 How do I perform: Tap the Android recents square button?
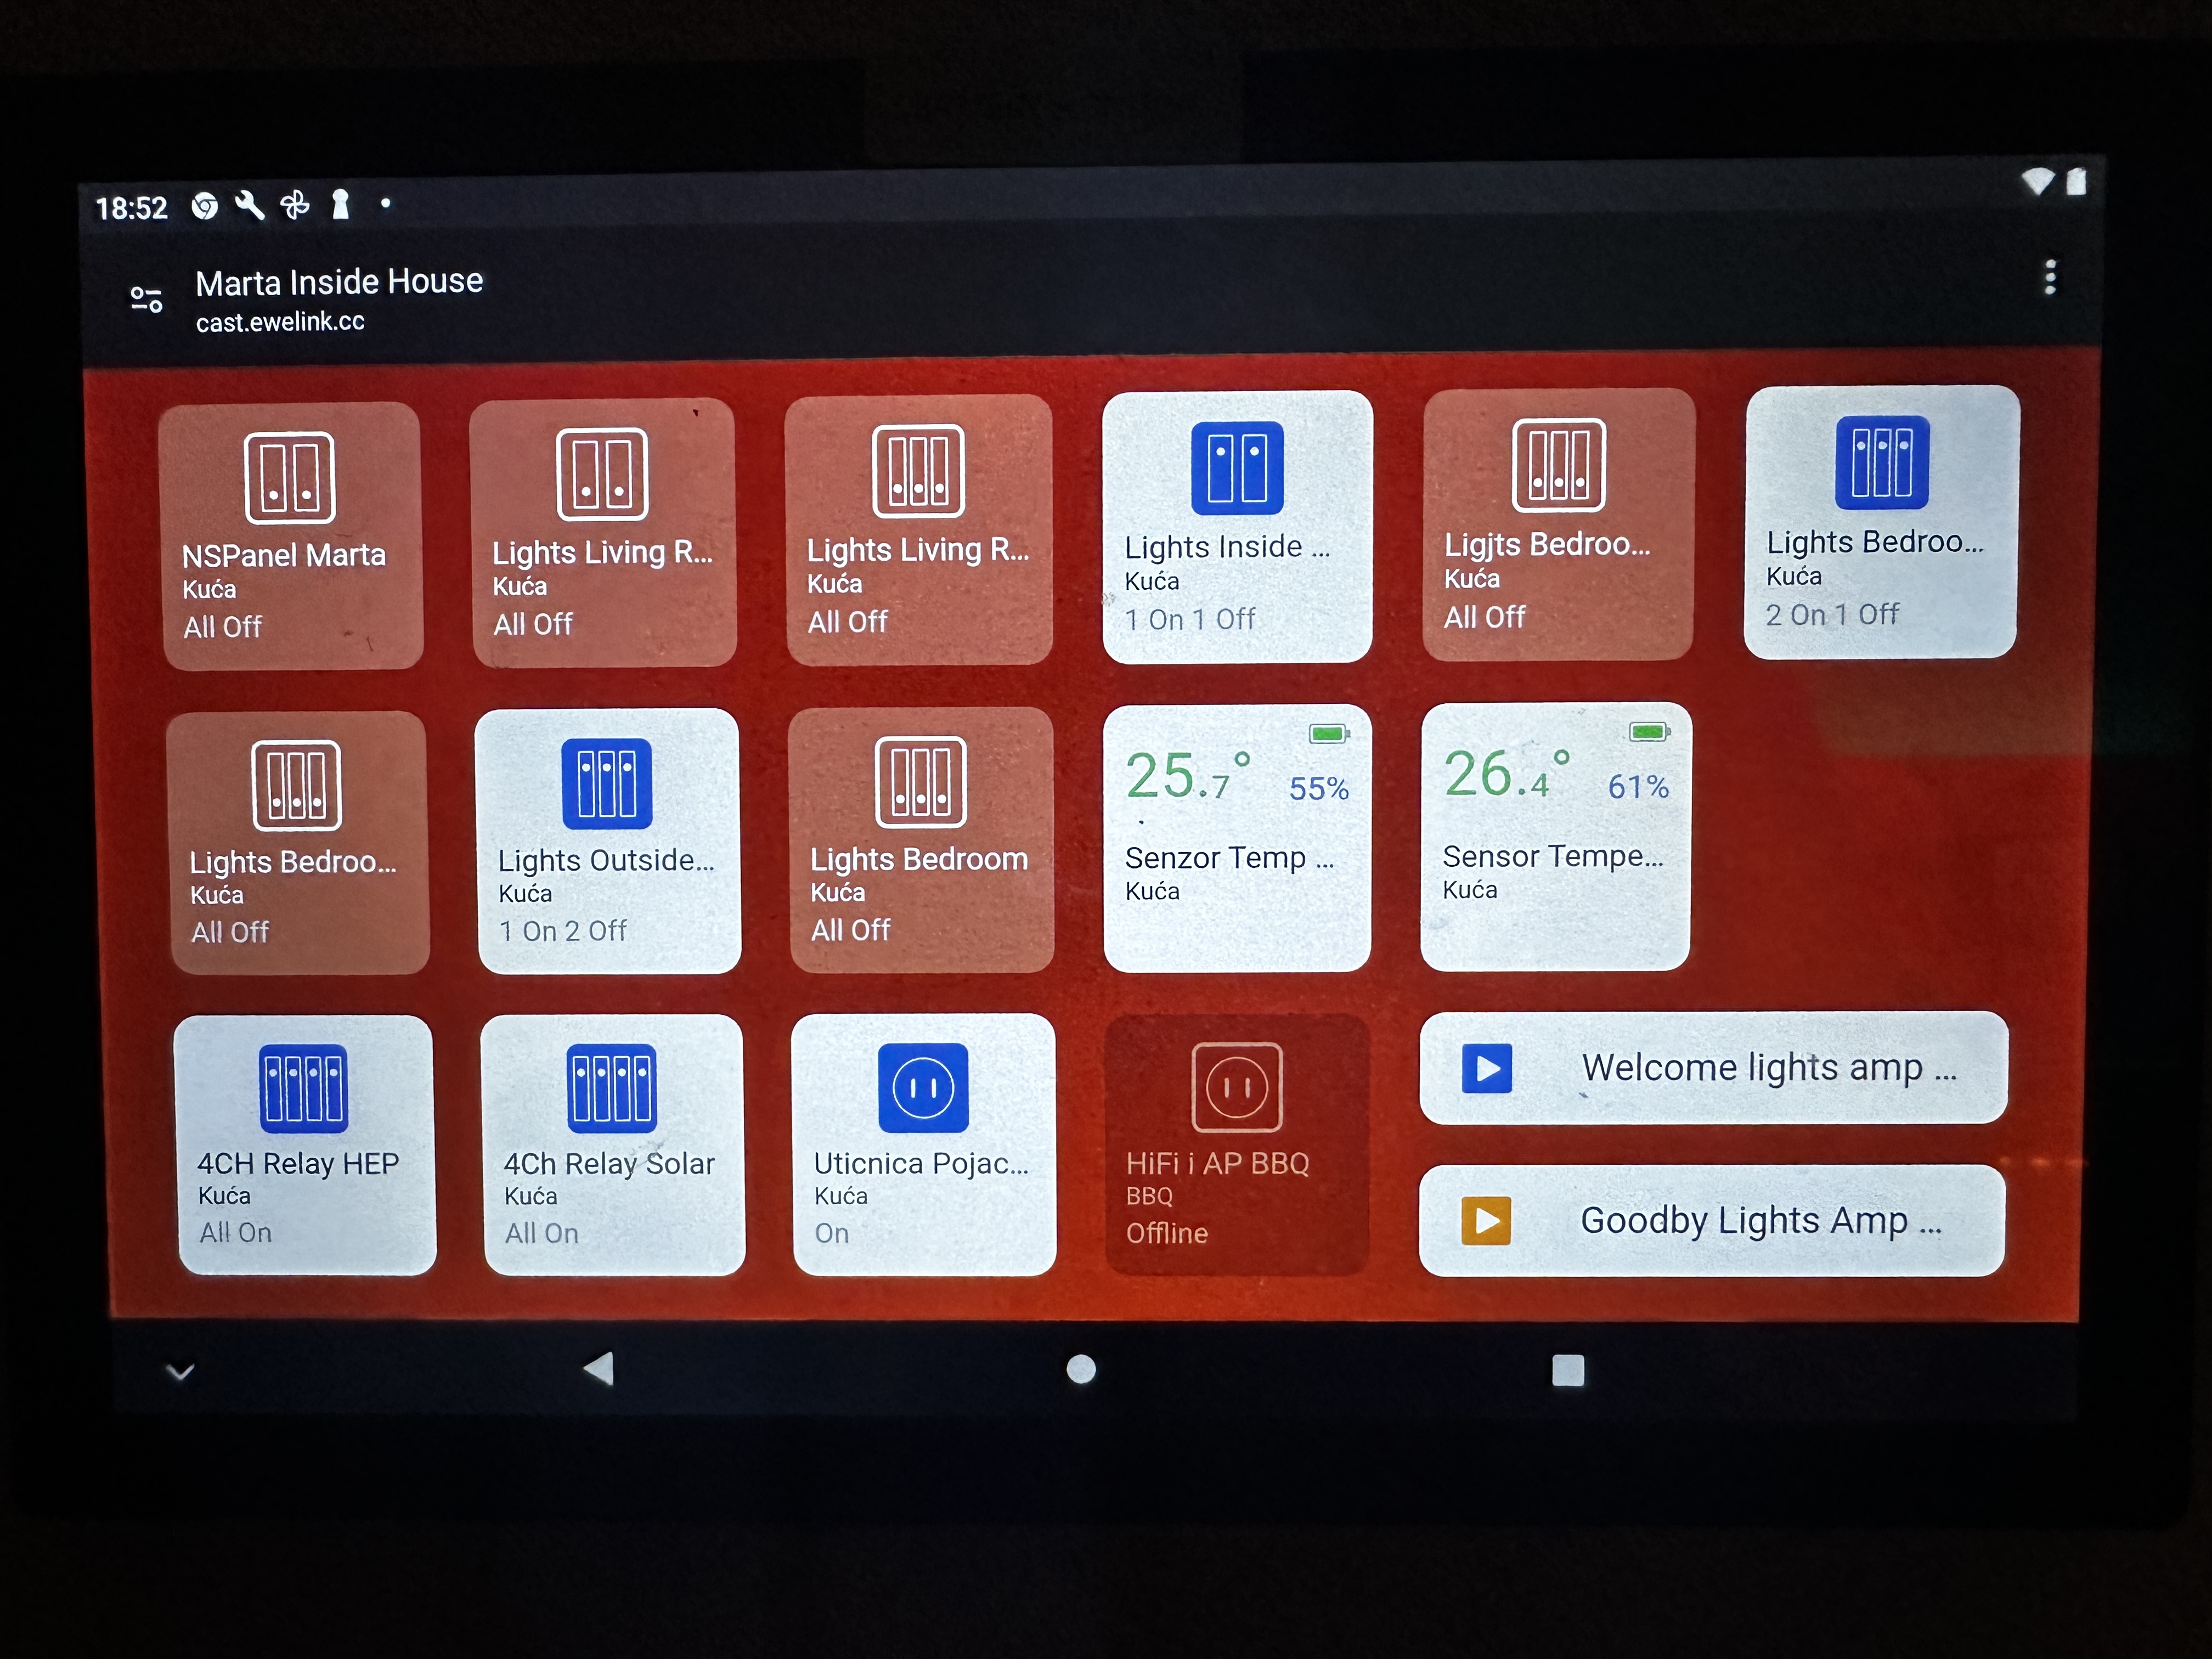pyautogui.click(x=1568, y=1370)
